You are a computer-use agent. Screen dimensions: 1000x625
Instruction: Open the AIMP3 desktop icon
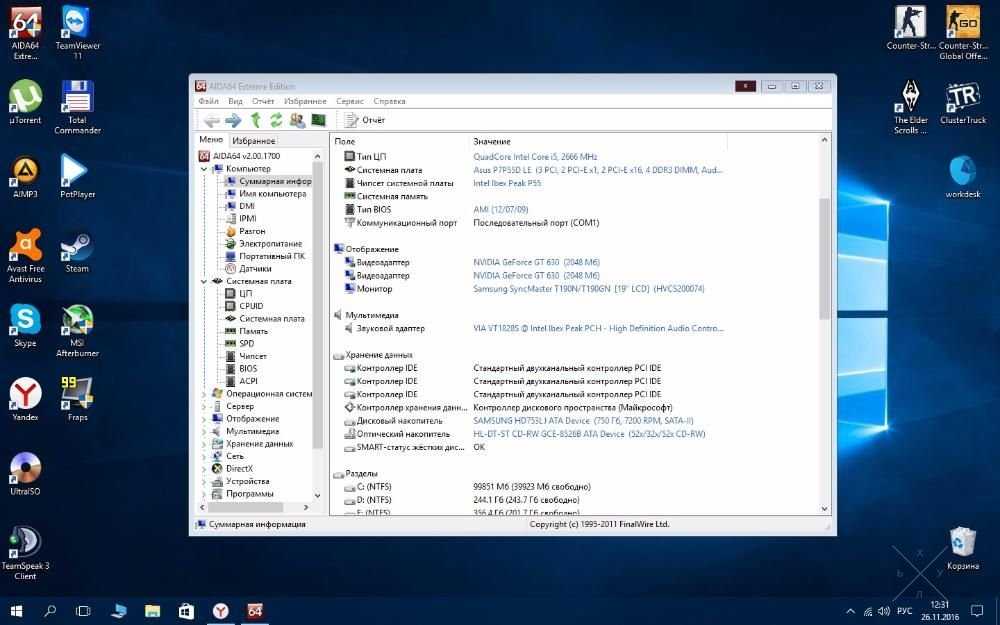26,177
